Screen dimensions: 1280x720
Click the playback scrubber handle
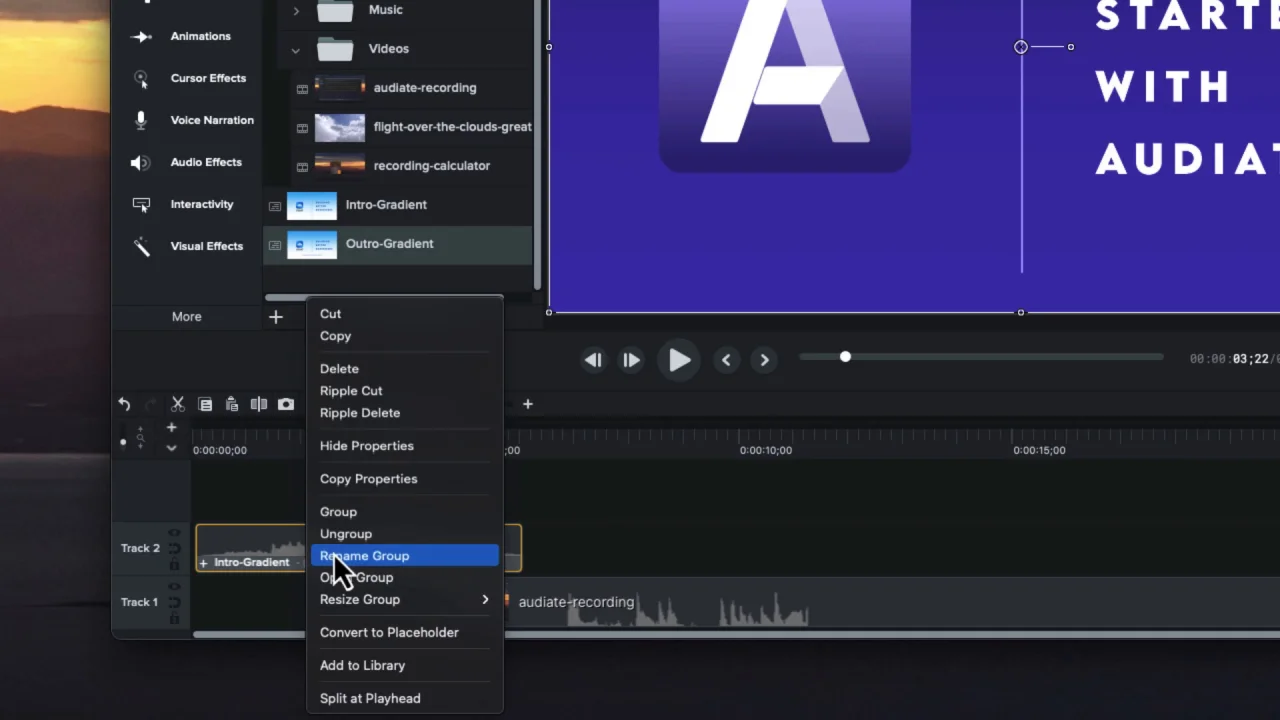[x=845, y=357]
